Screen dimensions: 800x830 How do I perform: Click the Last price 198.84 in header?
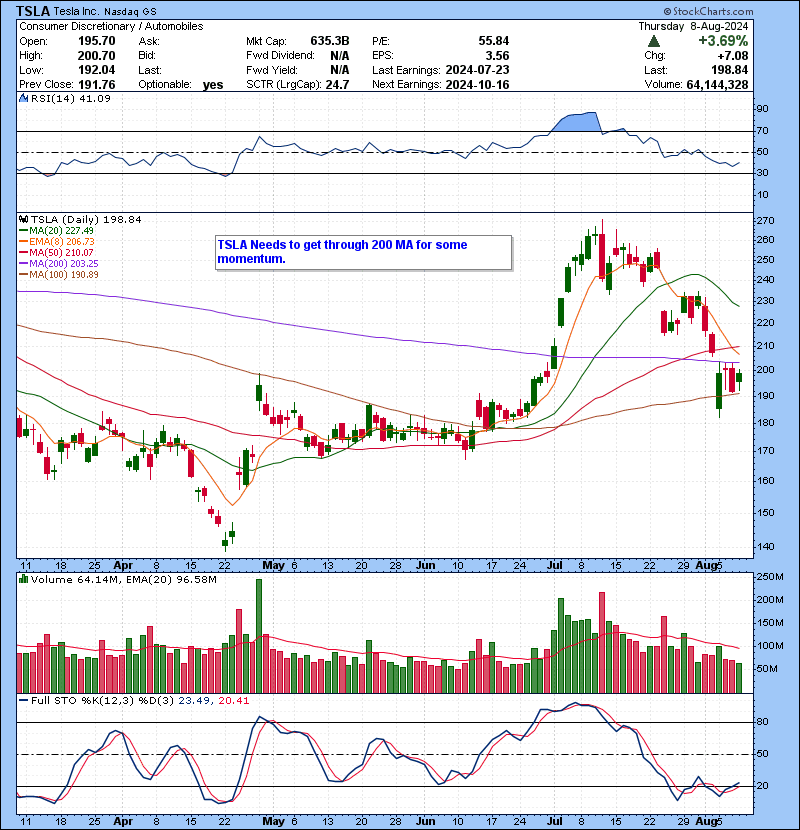[730, 70]
